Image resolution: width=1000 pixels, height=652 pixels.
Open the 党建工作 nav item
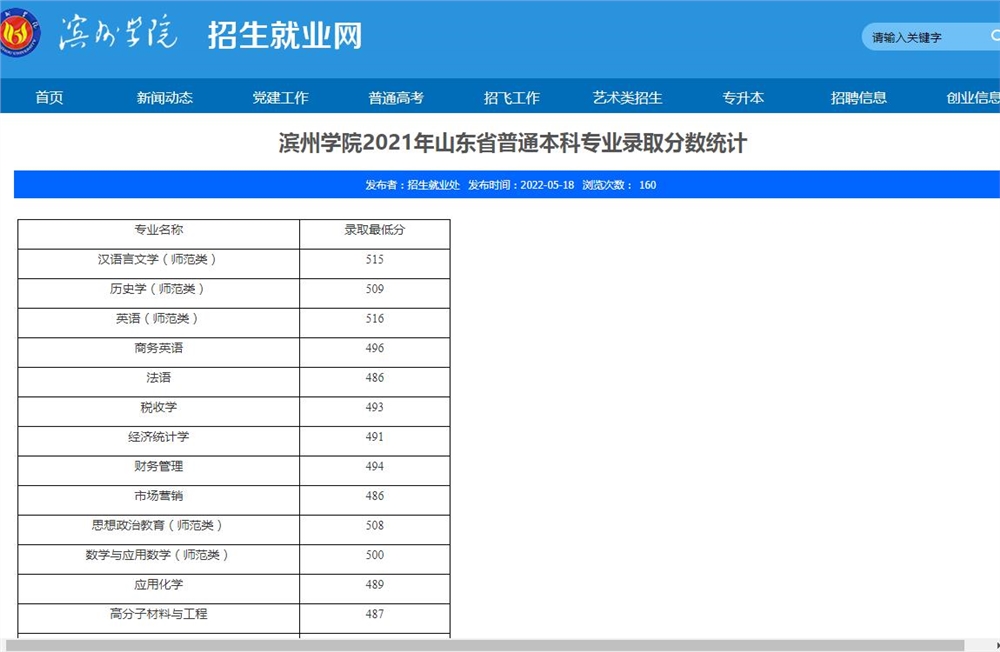tap(280, 97)
